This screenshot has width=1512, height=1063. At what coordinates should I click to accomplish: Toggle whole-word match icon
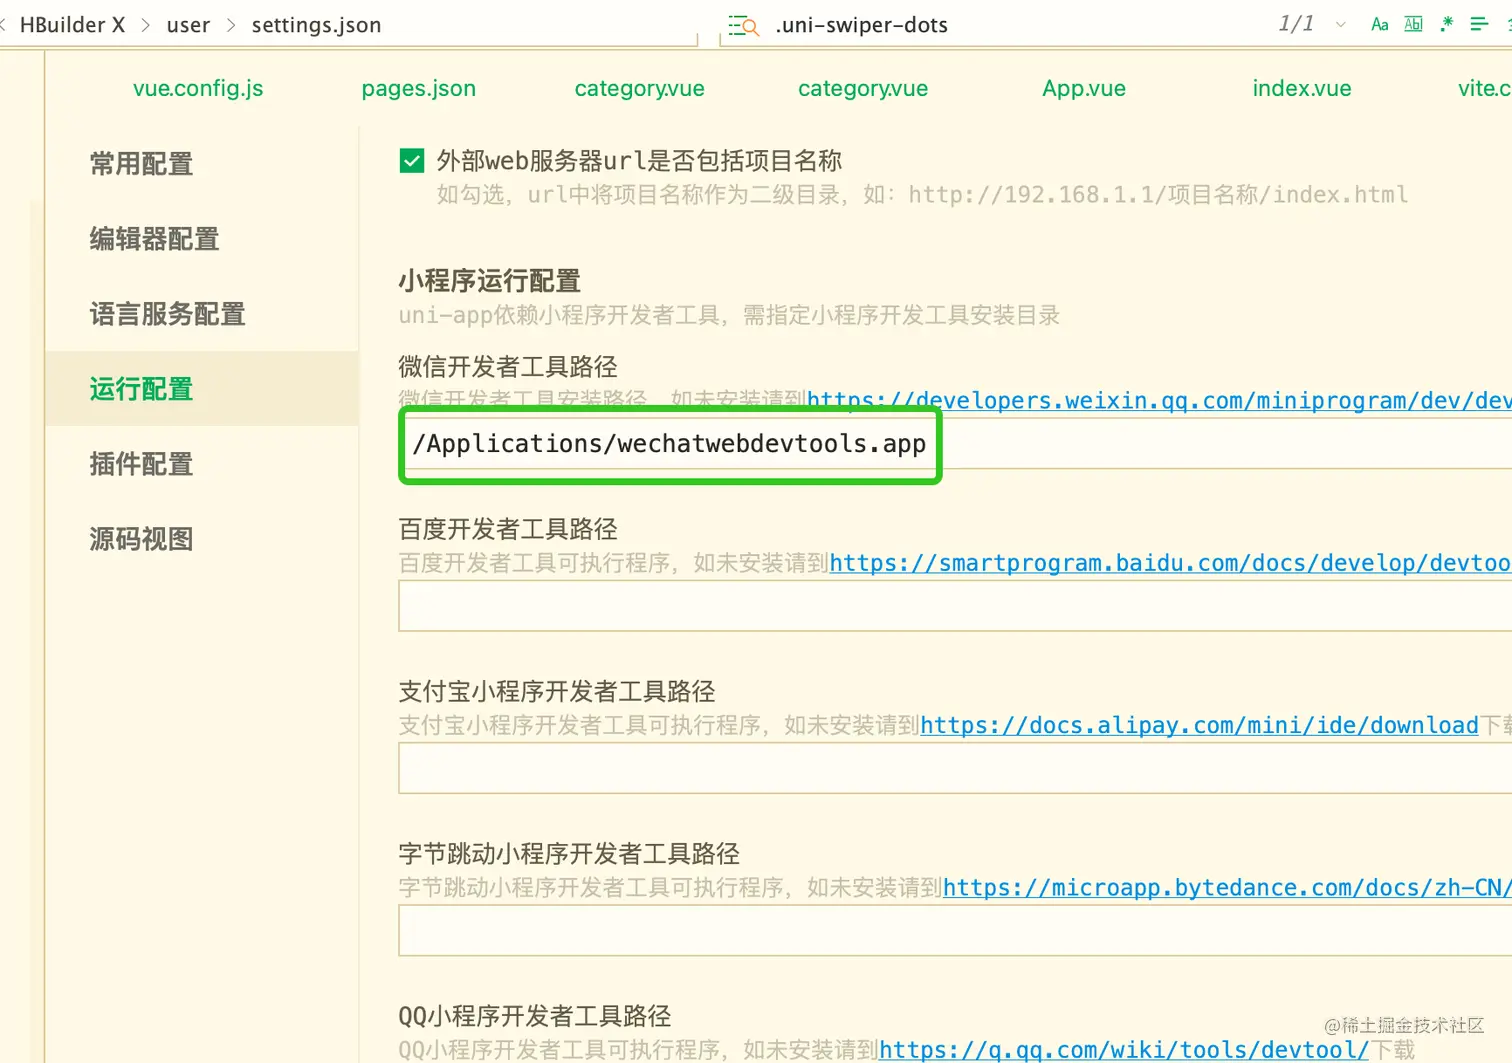click(1413, 24)
